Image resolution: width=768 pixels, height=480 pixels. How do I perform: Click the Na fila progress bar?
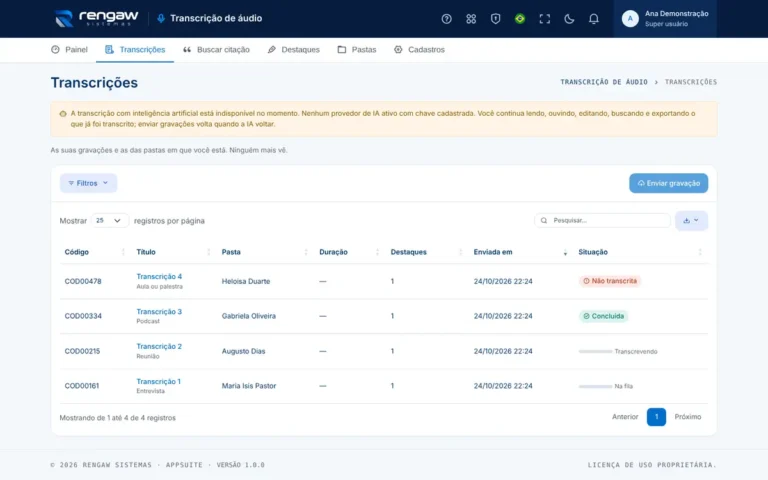coord(596,386)
